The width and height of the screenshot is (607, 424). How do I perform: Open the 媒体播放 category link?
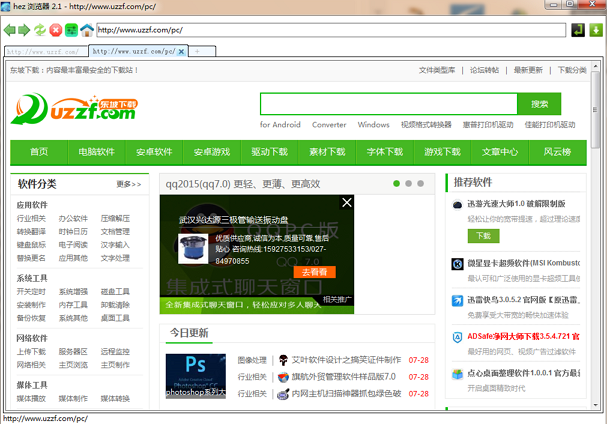coord(31,398)
